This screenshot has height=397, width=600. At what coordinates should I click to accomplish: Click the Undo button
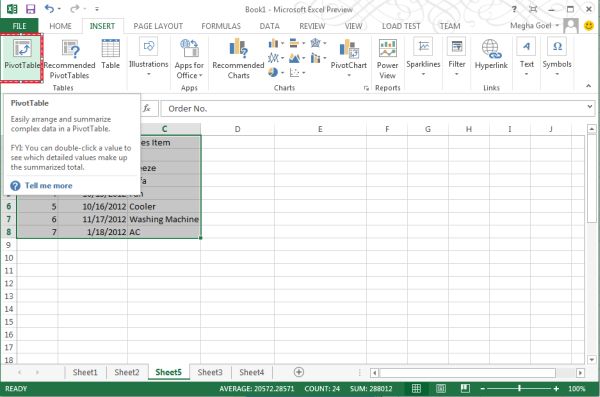click(49, 8)
